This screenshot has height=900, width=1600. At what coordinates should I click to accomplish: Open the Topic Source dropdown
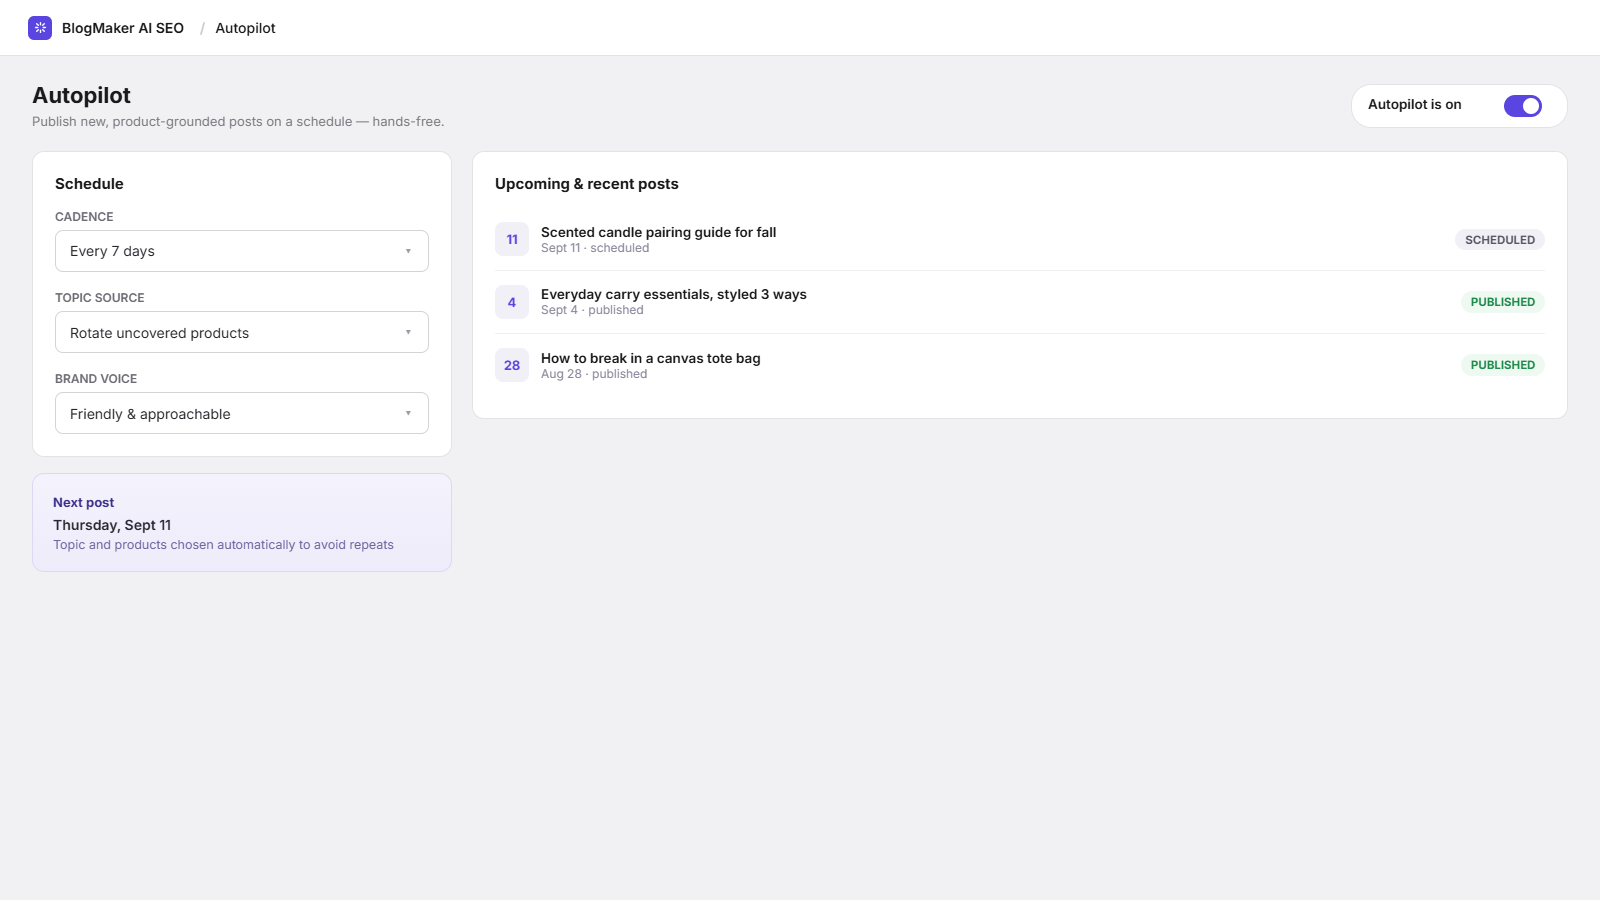click(x=242, y=332)
